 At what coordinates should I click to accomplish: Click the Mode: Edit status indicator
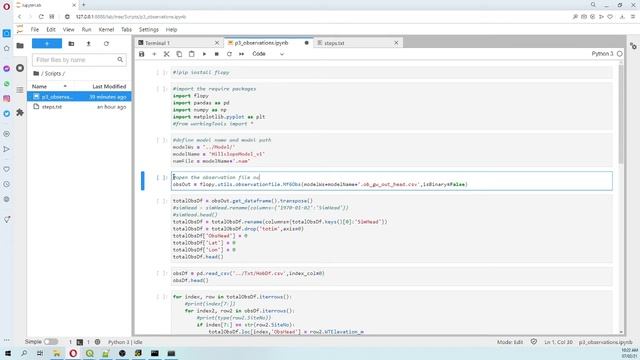pyautogui.click(x=509, y=342)
